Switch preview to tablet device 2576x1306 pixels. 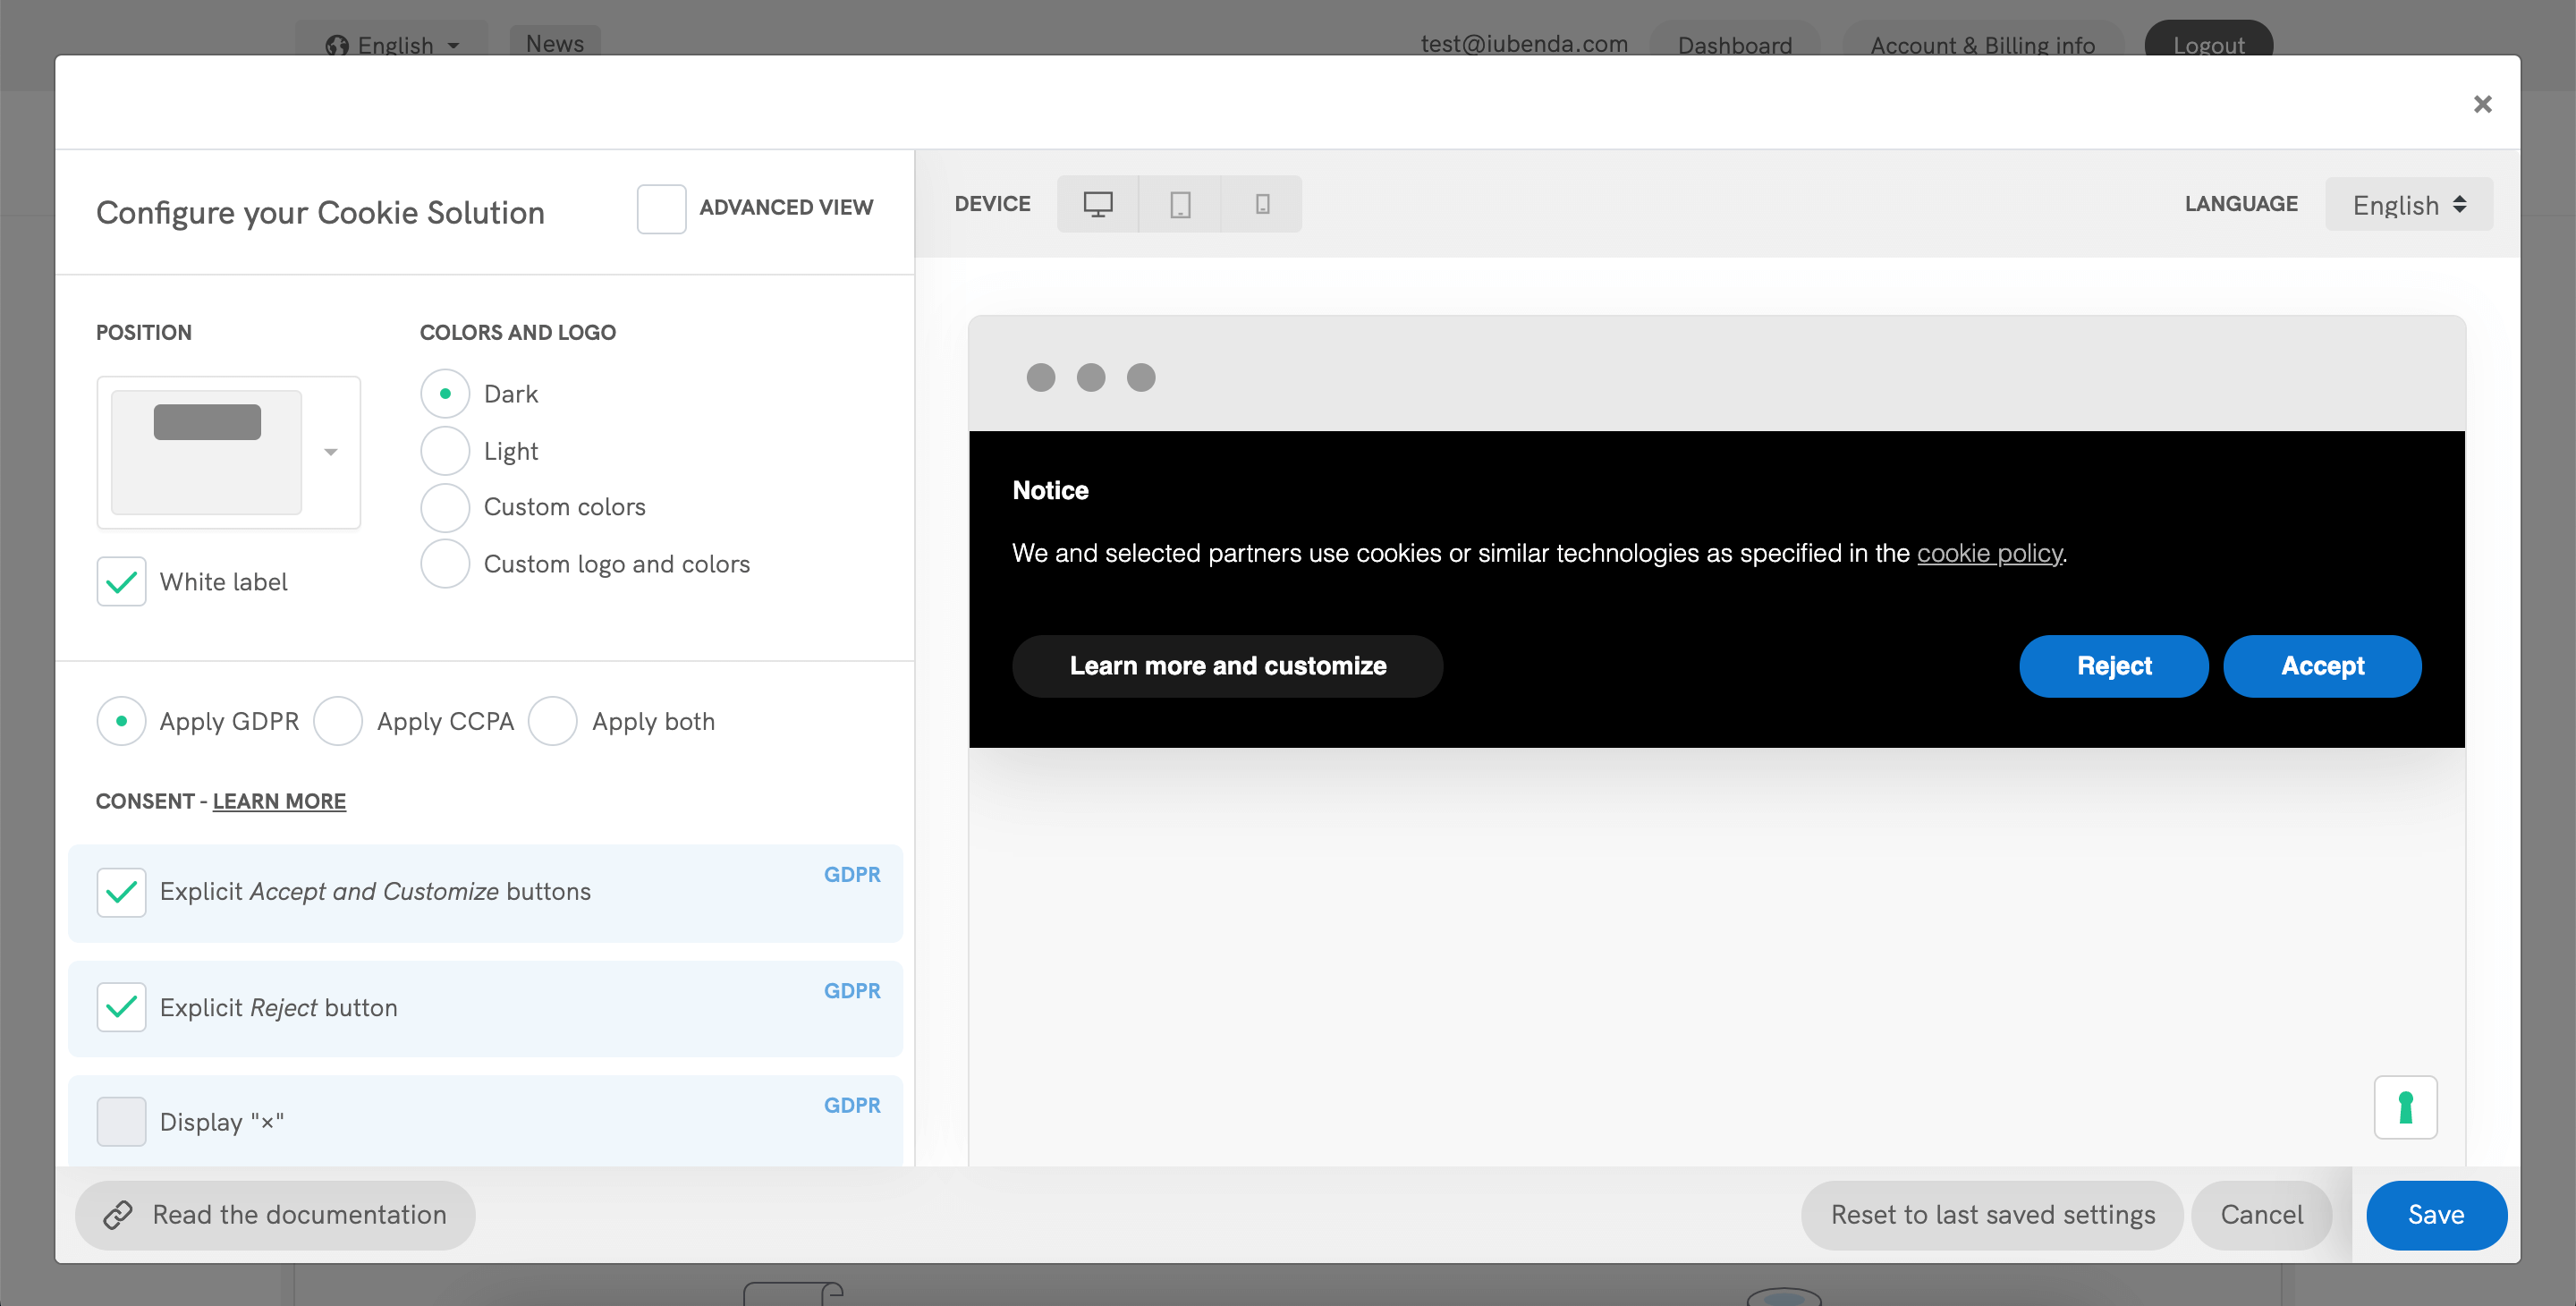pyautogui.click(x=1180, y=203)
